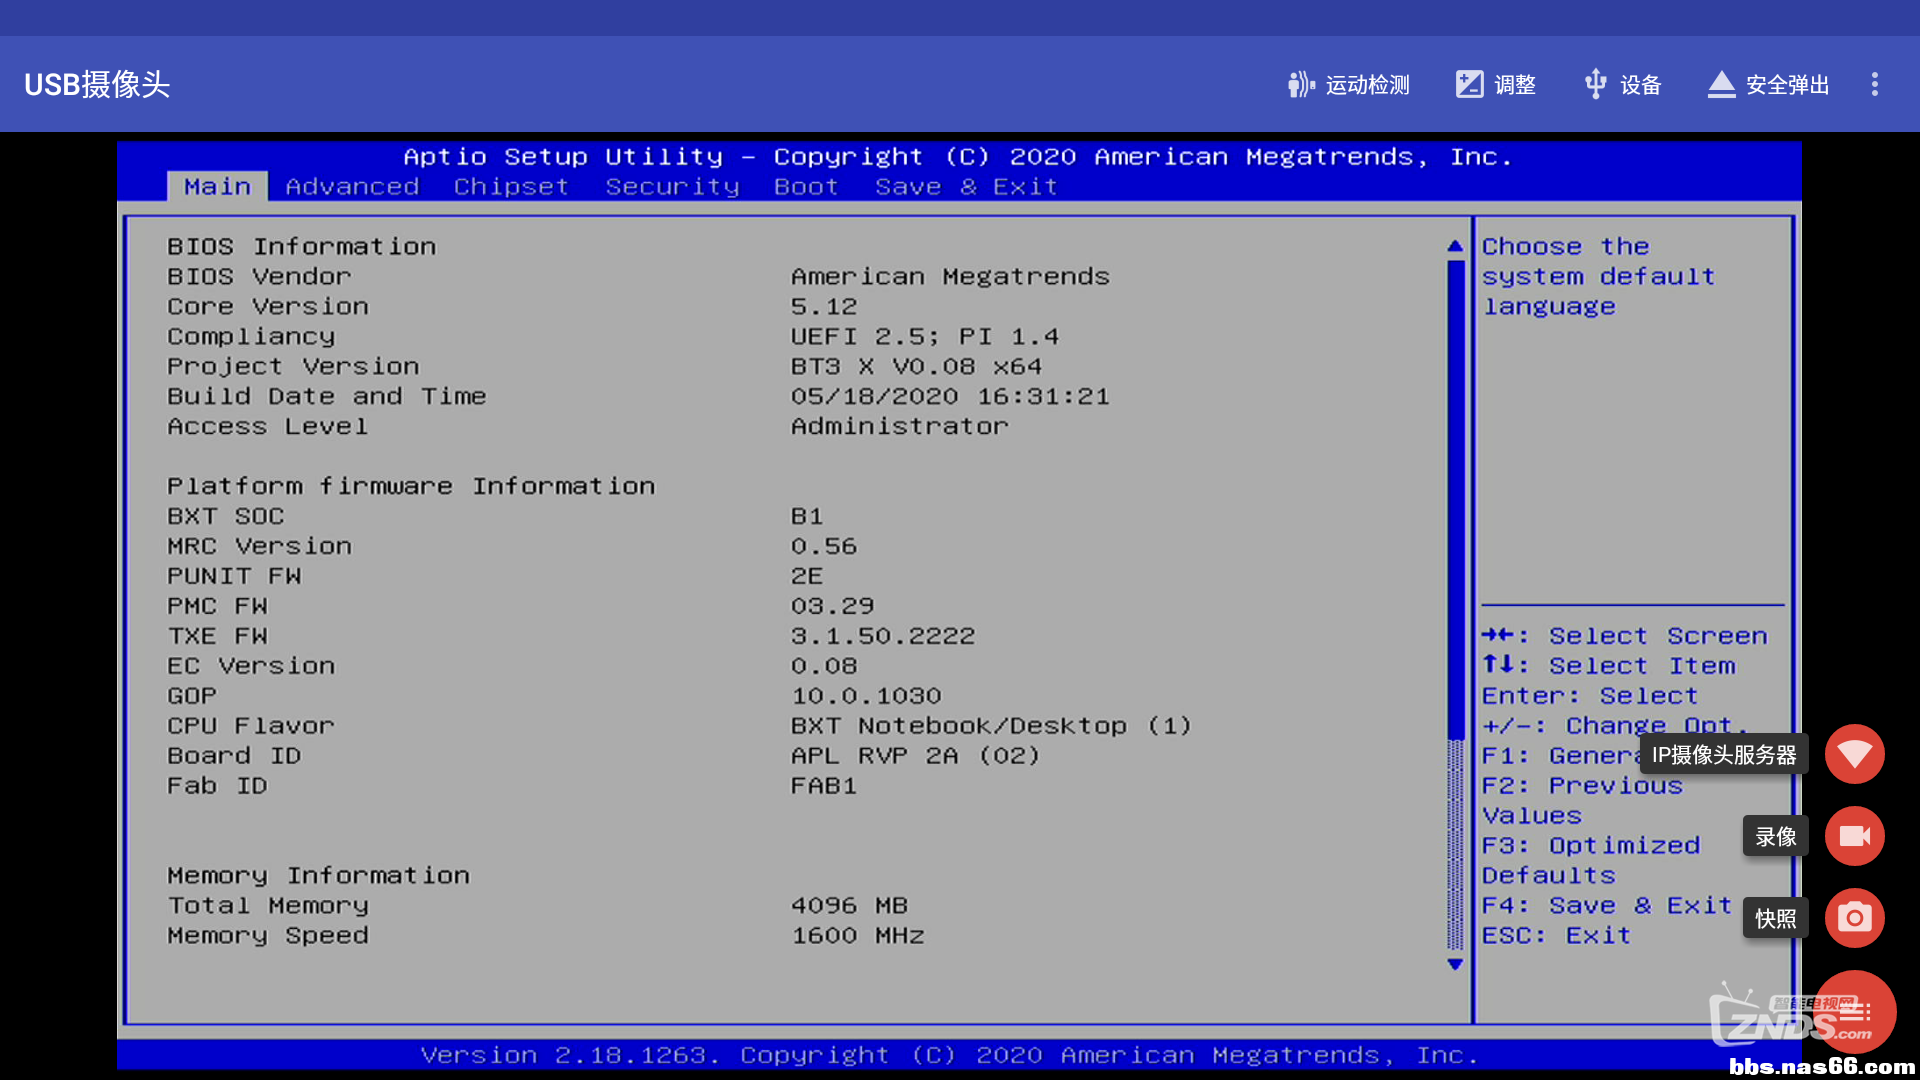Open the Chipset tab

click(511, 187)
